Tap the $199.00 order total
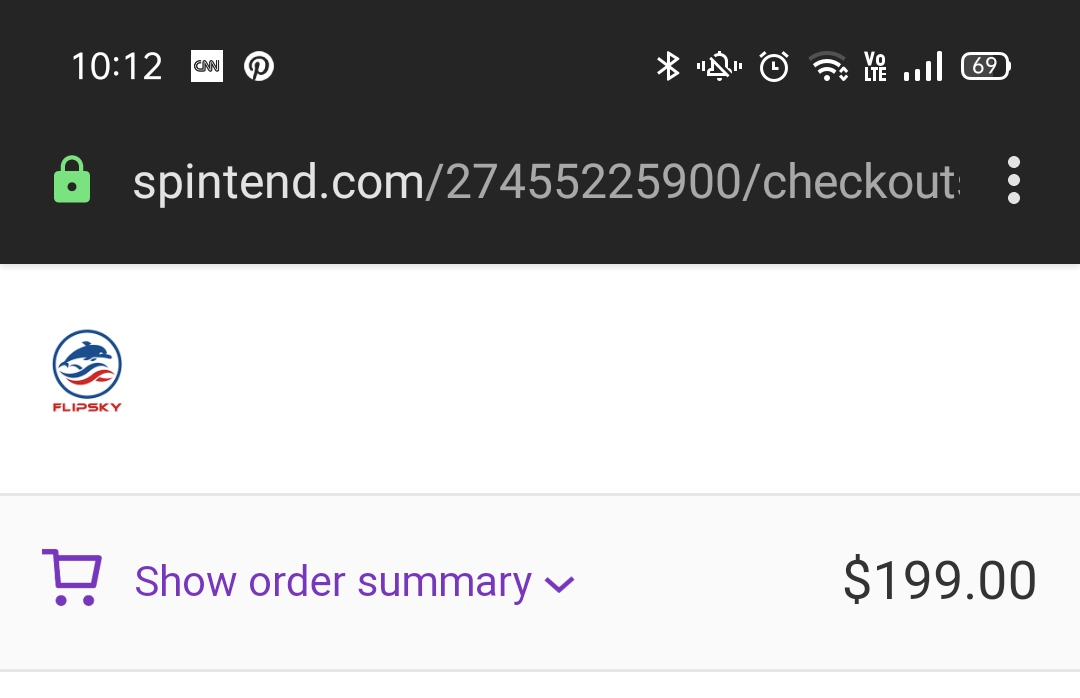 click(x=939, y=581)
